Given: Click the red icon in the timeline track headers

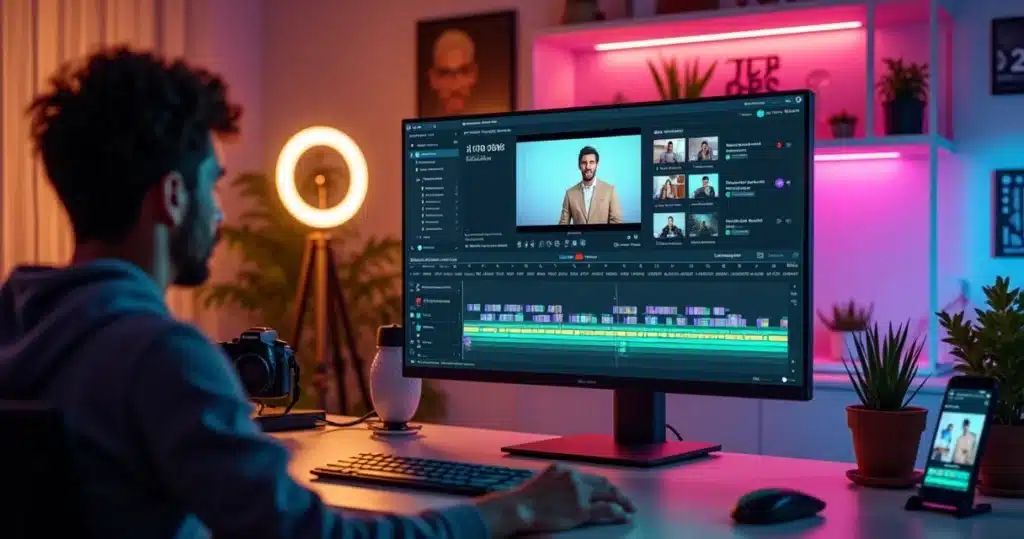Looking at the screenshot, I should pos(419,301).
